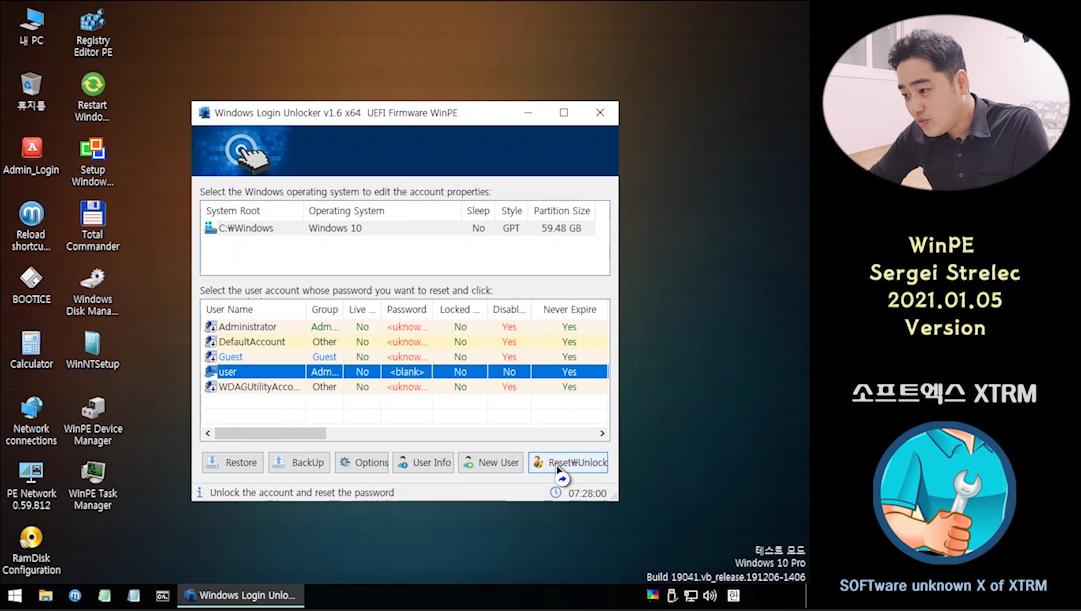This screenshot has height=611, width=1081.
Task: Click the colorful display tray icon
Action: (653, 594)
